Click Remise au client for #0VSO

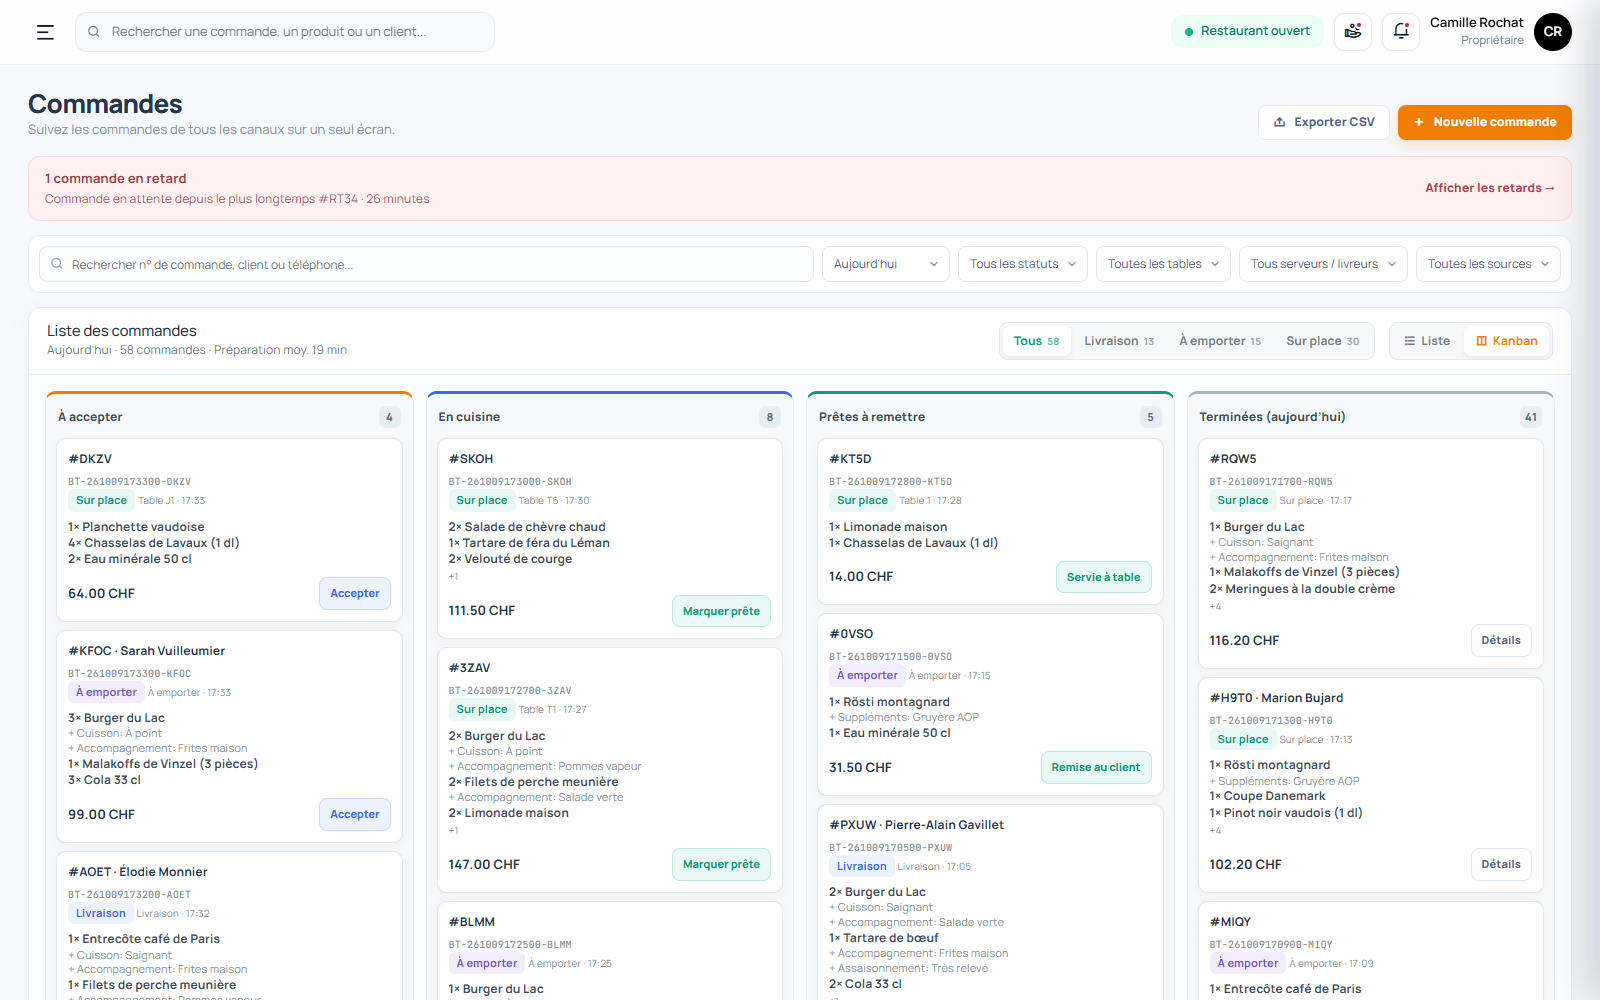(1095, 767)
